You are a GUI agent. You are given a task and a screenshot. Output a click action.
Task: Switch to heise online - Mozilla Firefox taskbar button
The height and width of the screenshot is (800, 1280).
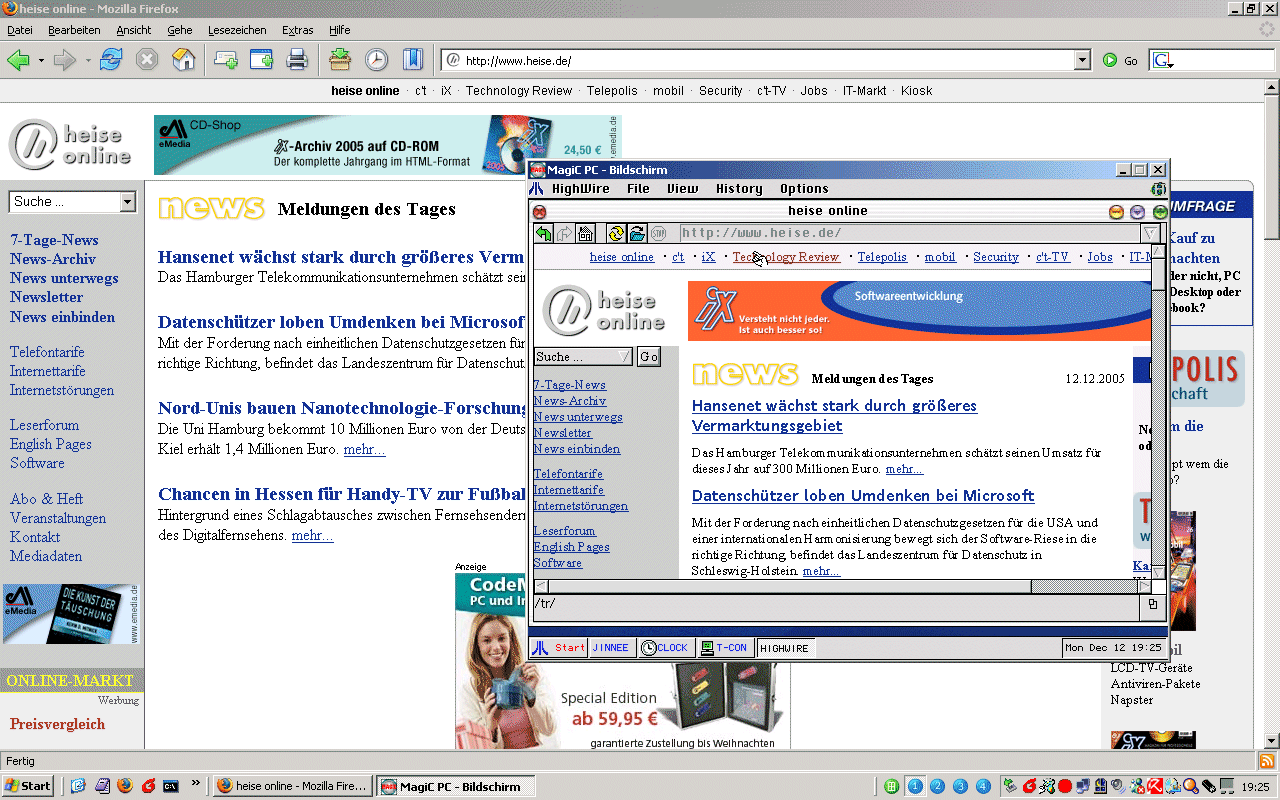[293, 786]
